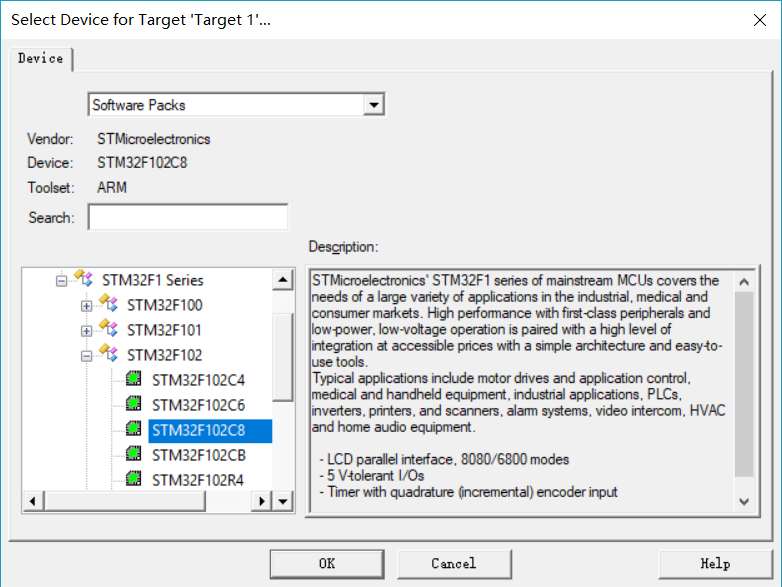Click the device tree scroll-up arrow

pos(283,279)
